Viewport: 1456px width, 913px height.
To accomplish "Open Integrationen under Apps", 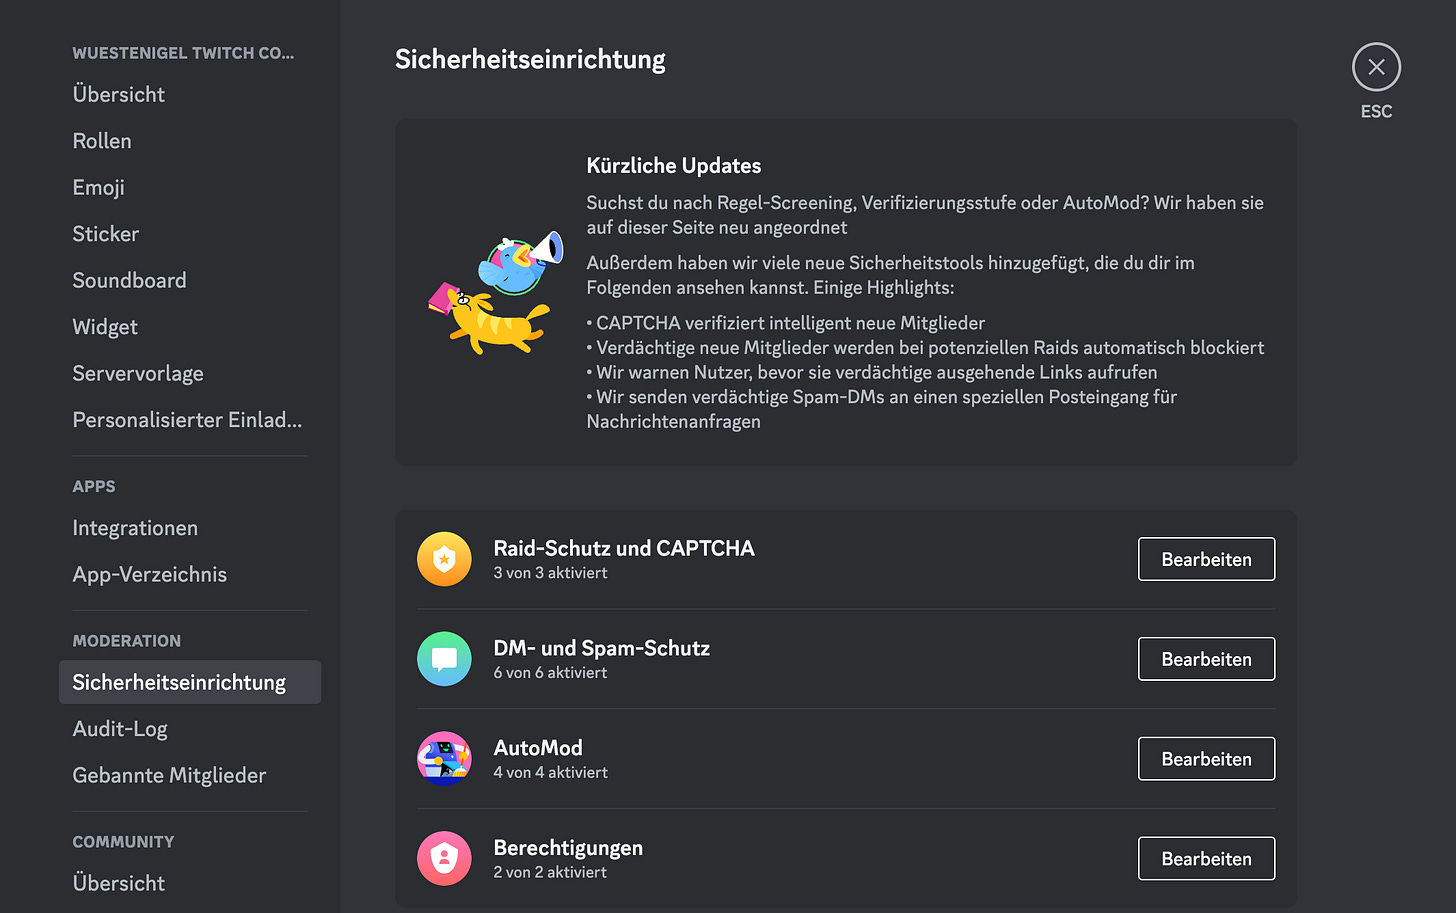I will pyautogui.click(x=190, y=528).
